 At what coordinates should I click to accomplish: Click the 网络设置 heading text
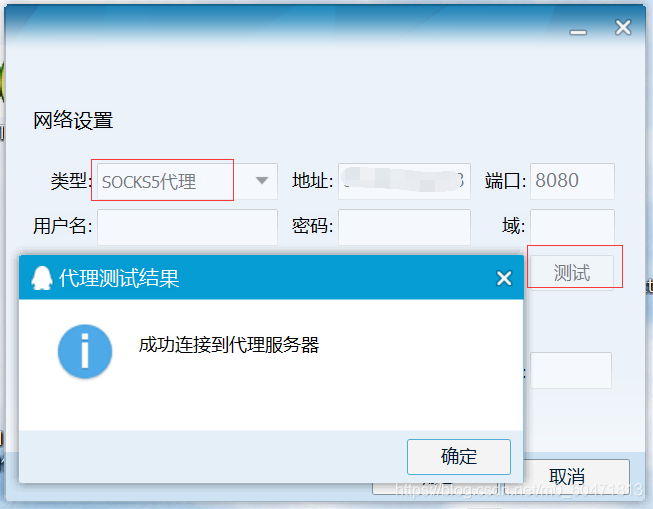point(73,120)
